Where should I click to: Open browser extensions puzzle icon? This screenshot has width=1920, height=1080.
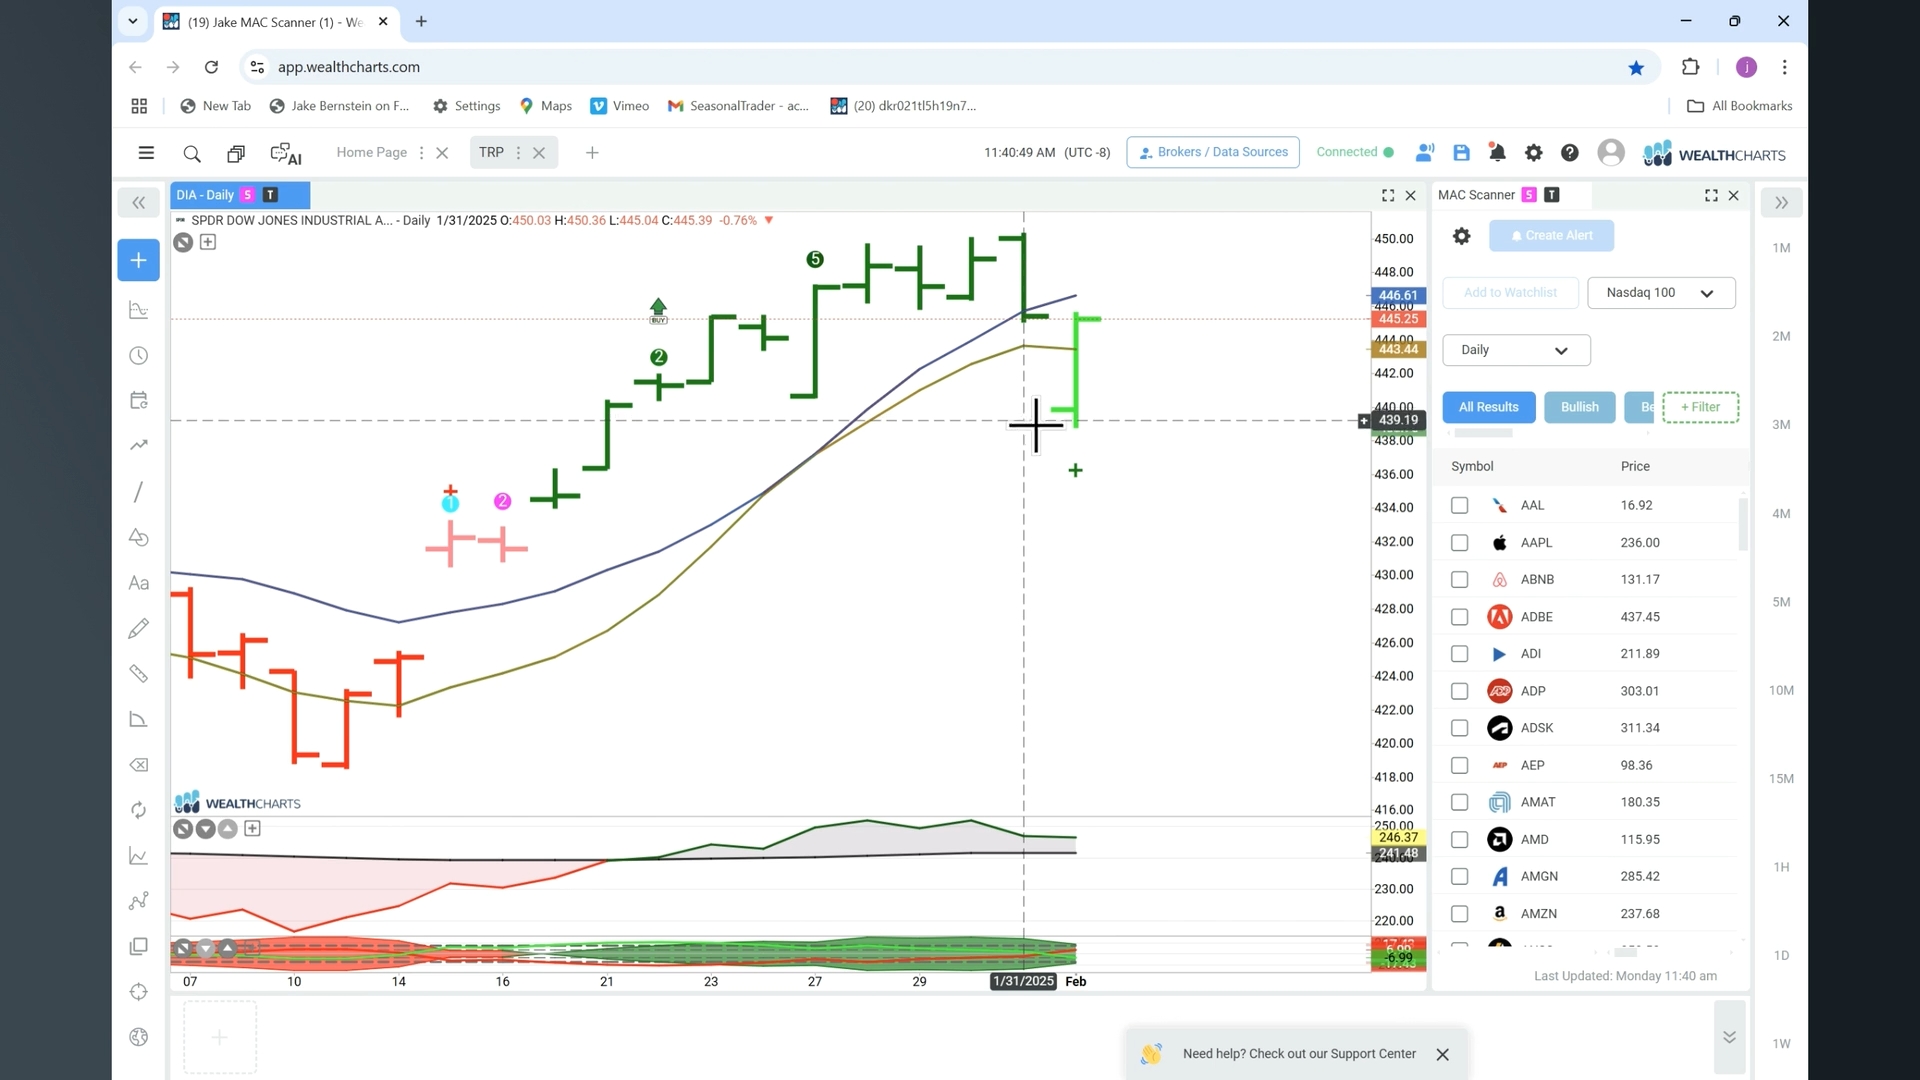tap(1690, 67)
